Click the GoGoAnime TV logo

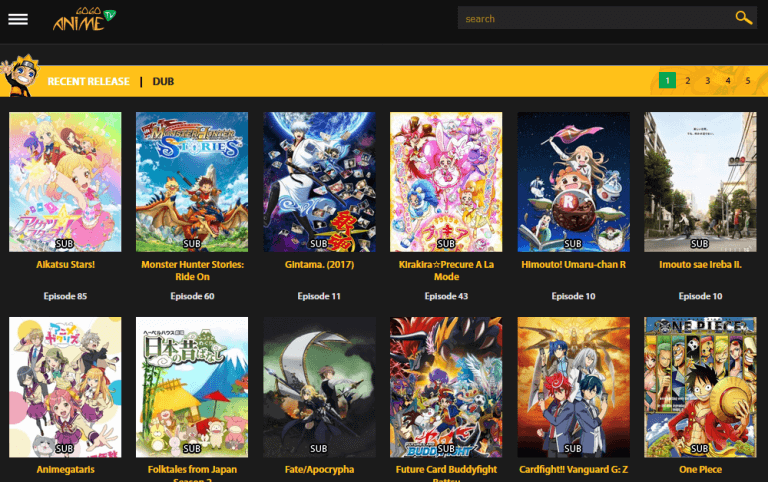[84, 19]
